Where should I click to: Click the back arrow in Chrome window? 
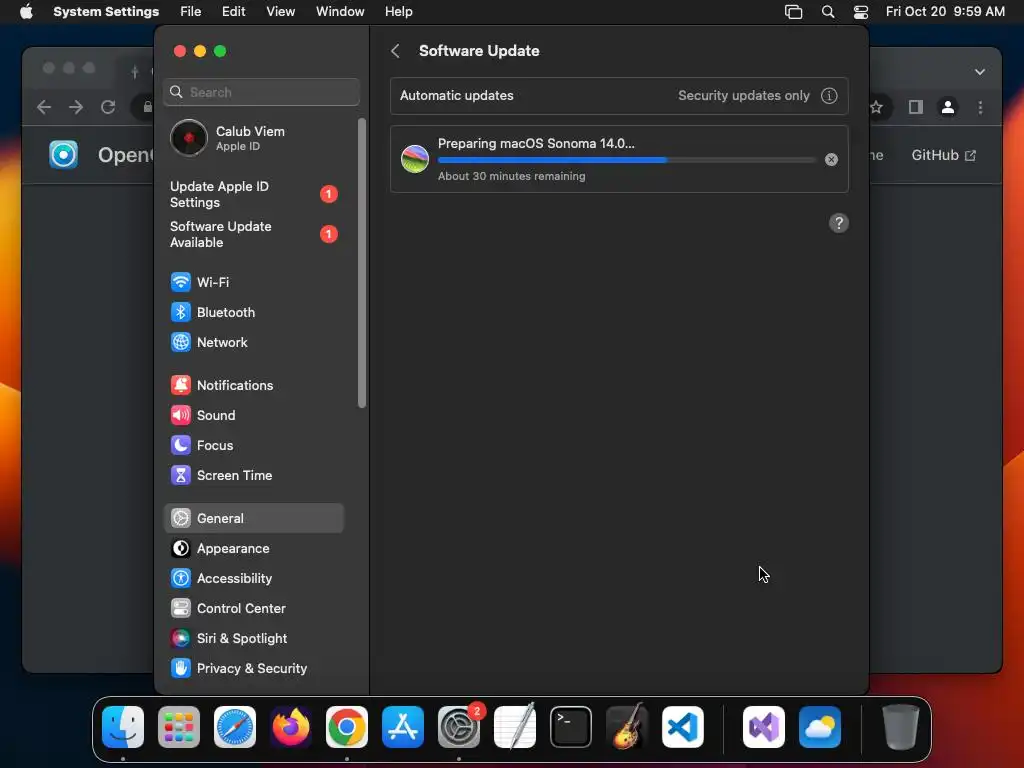(x=44, y=107)
